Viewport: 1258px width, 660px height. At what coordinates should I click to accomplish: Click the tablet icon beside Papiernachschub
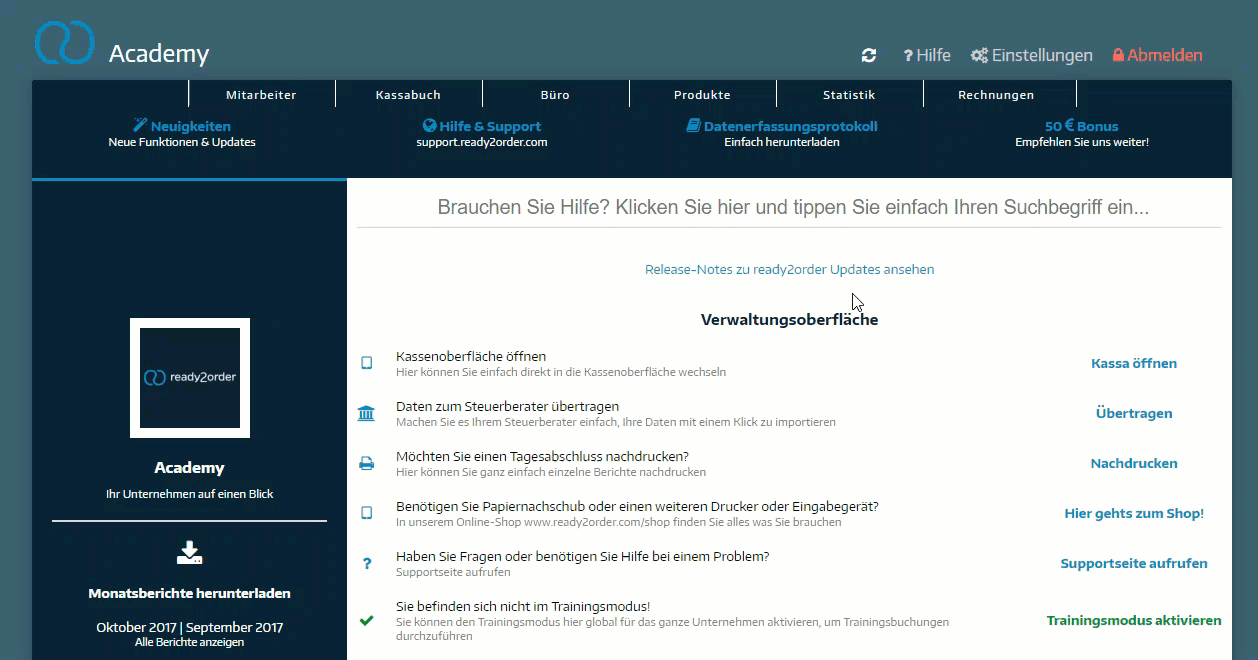(366, 513)
